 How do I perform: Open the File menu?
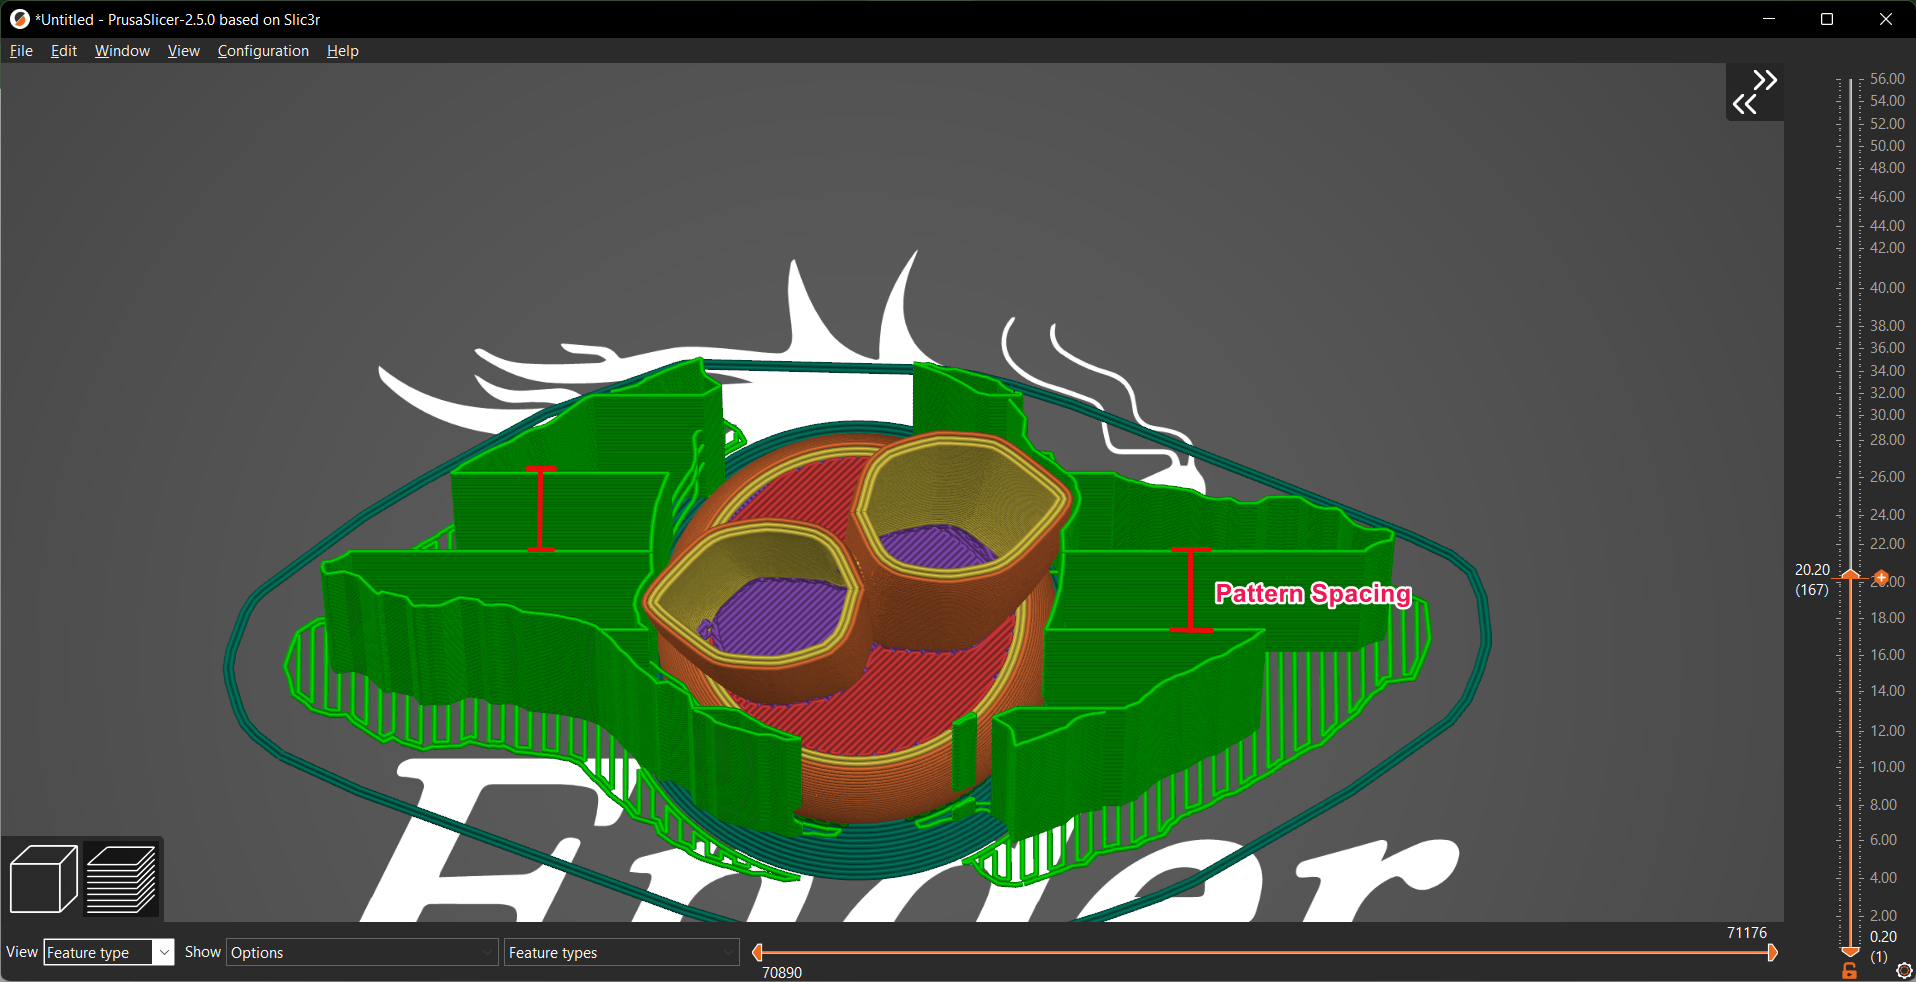(21, 51)
